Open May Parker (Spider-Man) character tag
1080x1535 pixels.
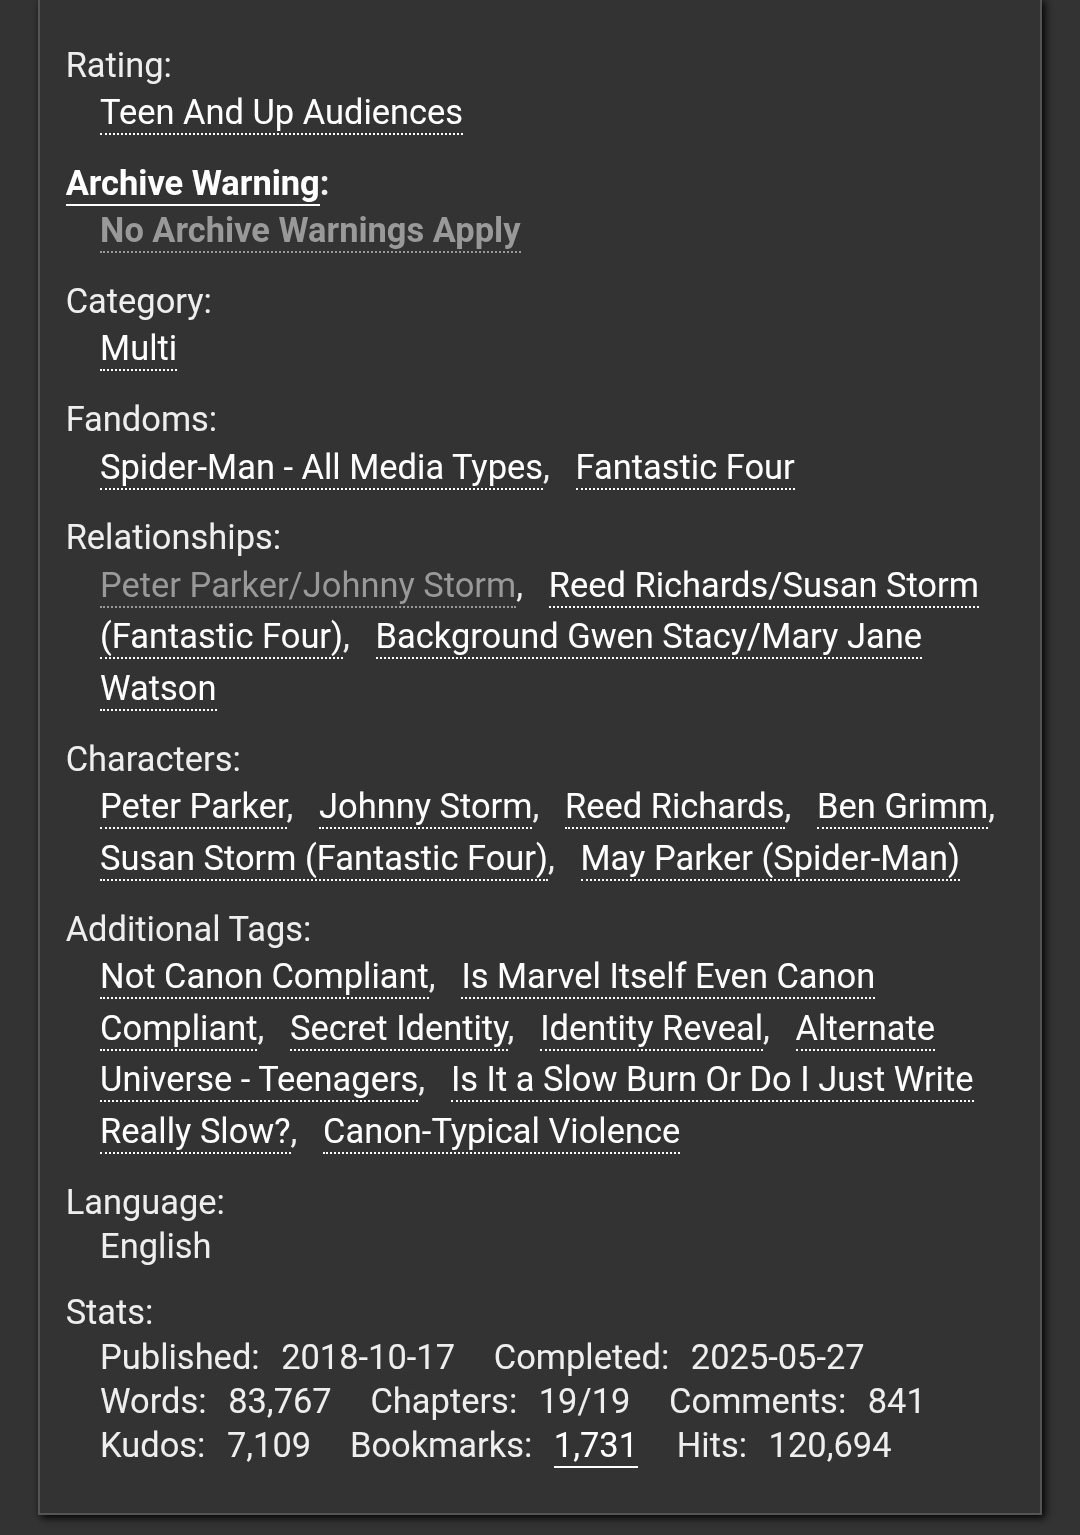[770, 859]
